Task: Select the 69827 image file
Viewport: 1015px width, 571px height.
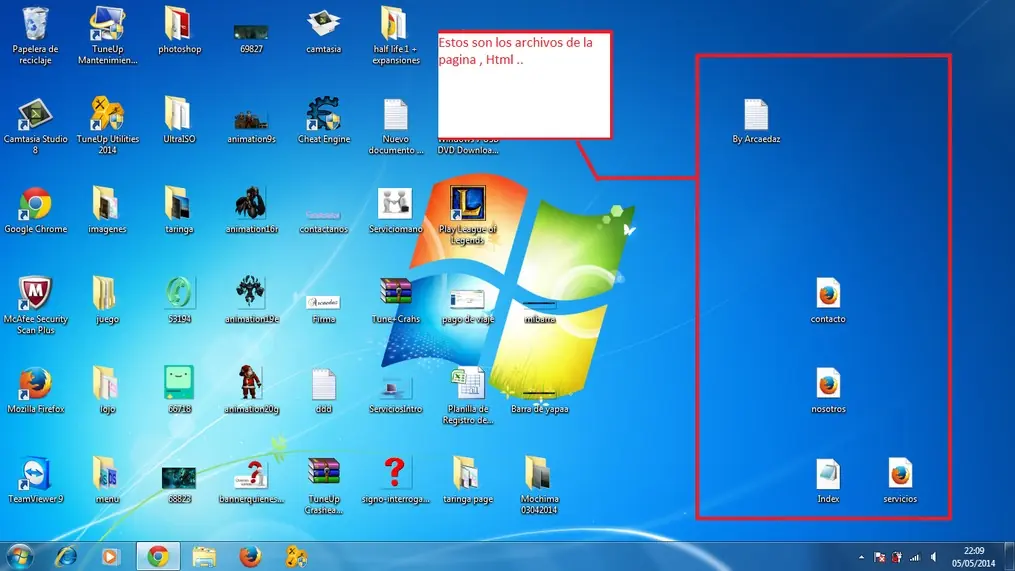Action: 251,32
